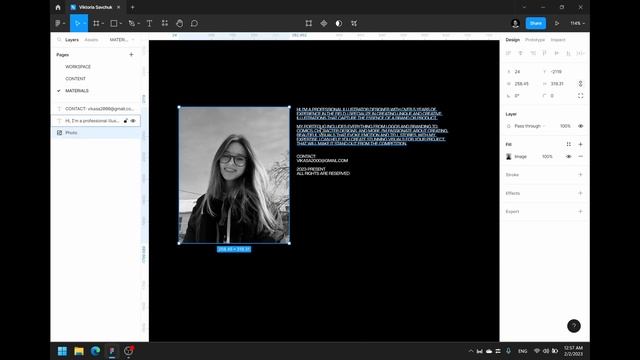Toggle lock on the 'Hi, I'm a professional' layer
This screenshot has height=360, width=640.
[126, 121]
